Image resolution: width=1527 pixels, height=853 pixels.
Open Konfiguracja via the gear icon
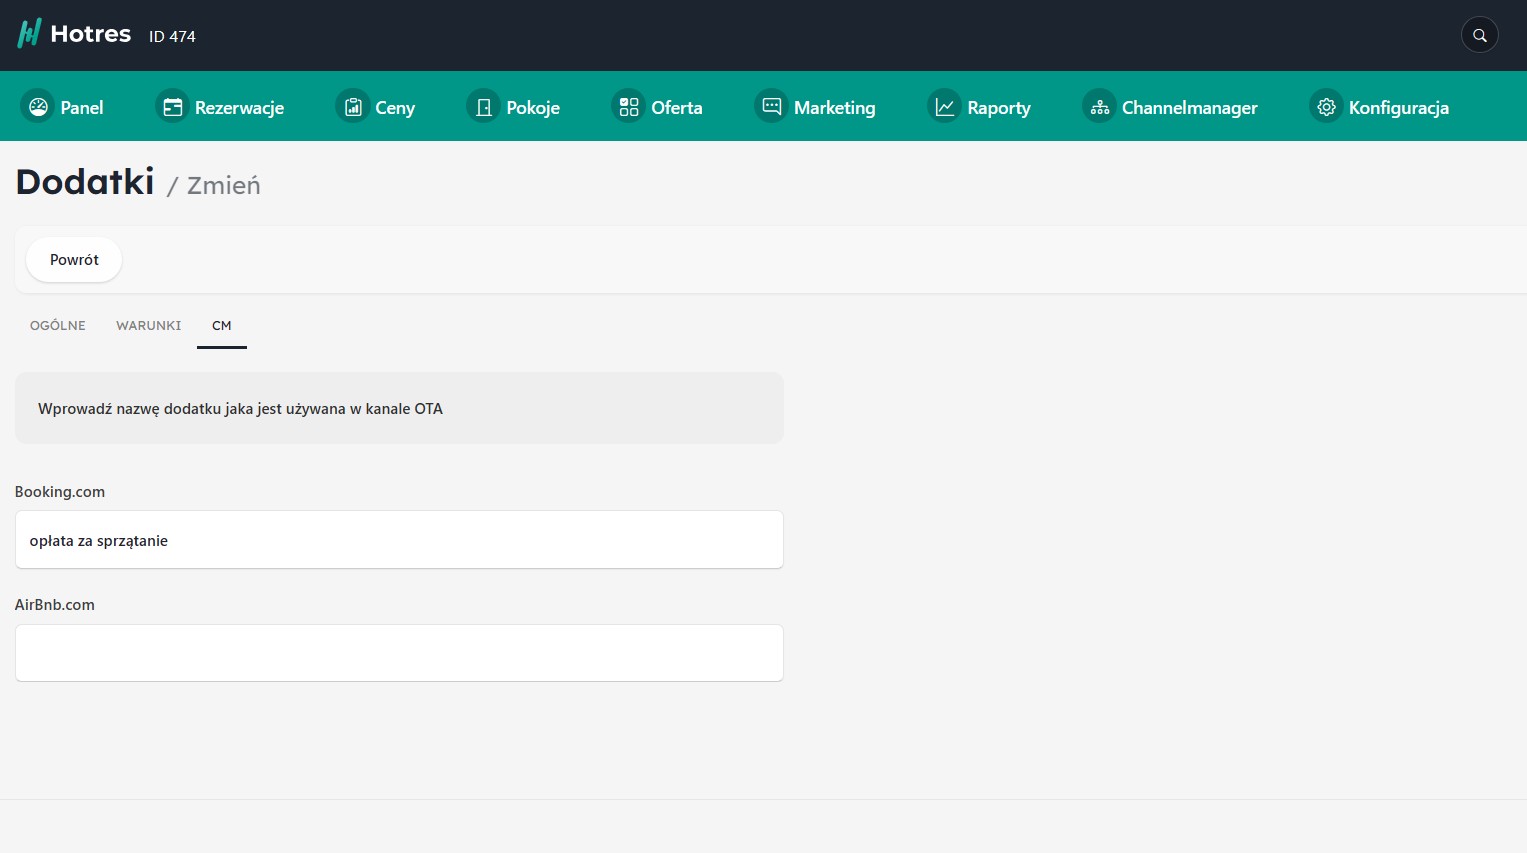(1326, 107)
